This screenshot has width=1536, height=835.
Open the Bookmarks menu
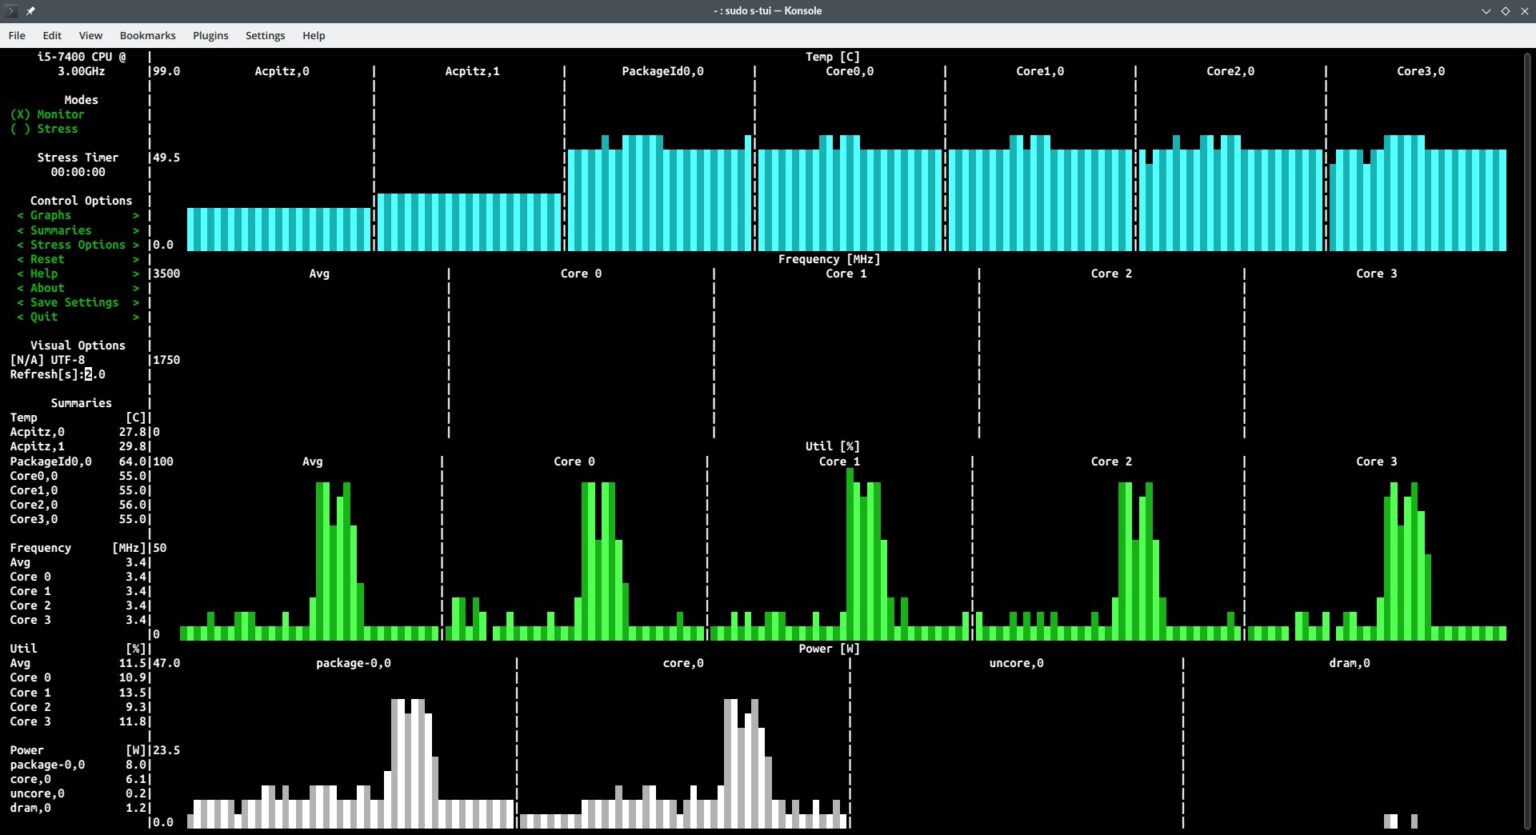click(x=147, y=35)
